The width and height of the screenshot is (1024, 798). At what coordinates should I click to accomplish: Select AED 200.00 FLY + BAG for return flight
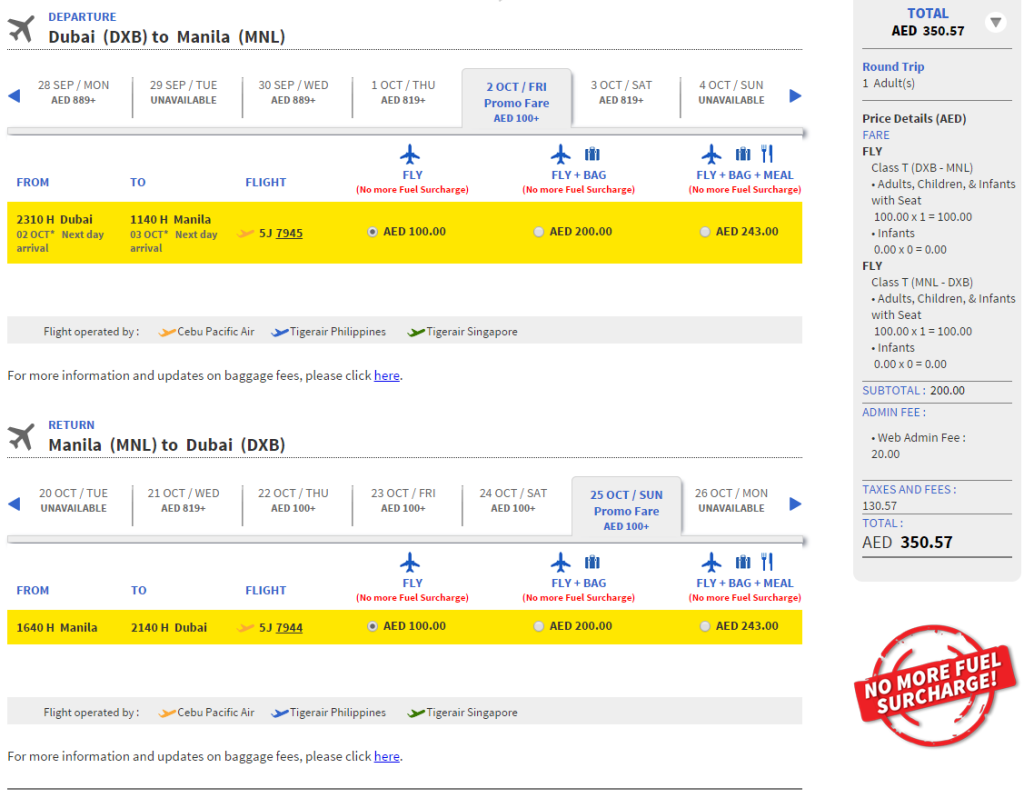[x=538, y=626]
